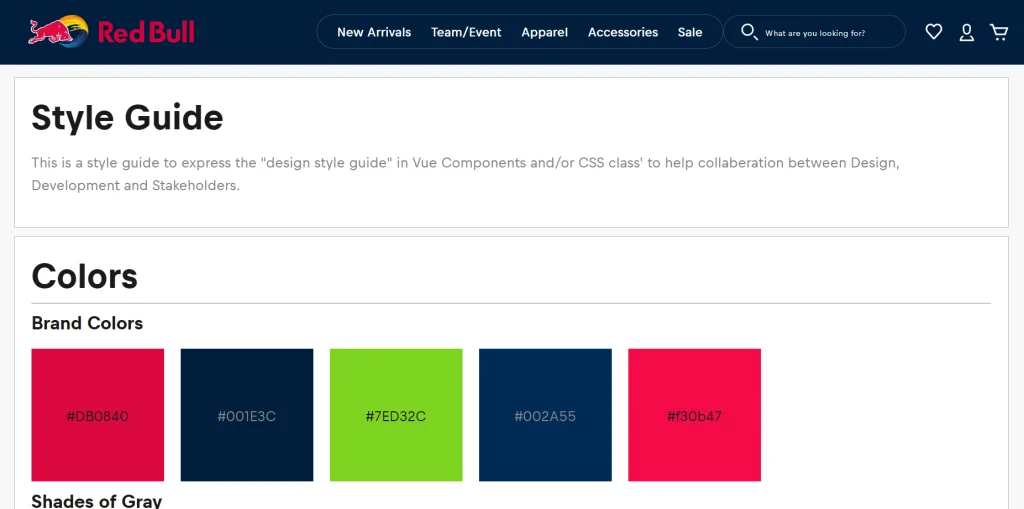Click the Brand Colors subheading
This screenshot has height=509, width=1024.
point(87,323)
